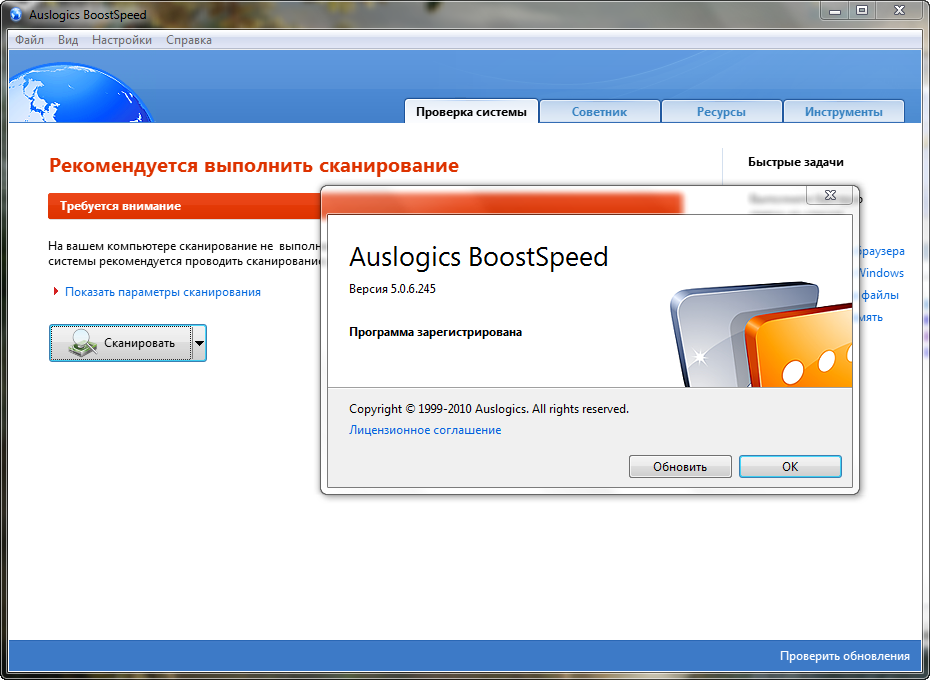Click the Сканировать button
This screenshot has width=930, height=680.
121,343
